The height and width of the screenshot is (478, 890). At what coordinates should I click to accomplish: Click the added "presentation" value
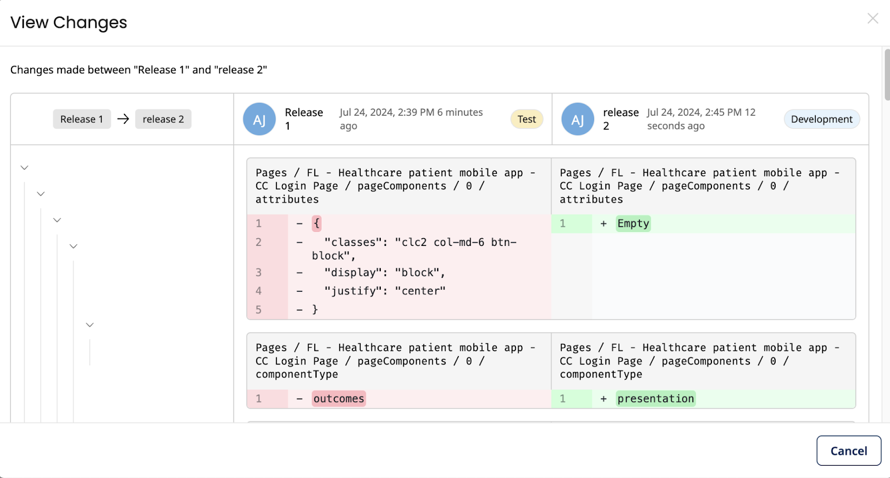tap(655, 398)
